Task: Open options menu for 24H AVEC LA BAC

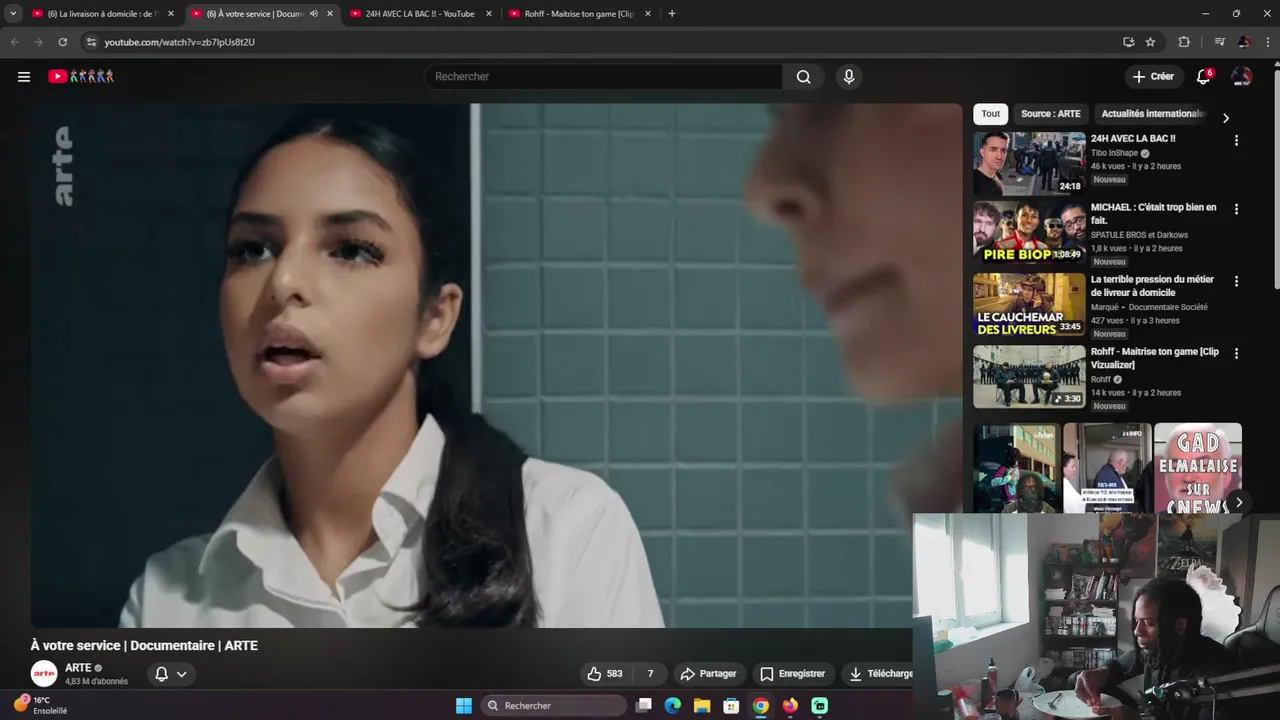Action: [x=1236, y=141]
